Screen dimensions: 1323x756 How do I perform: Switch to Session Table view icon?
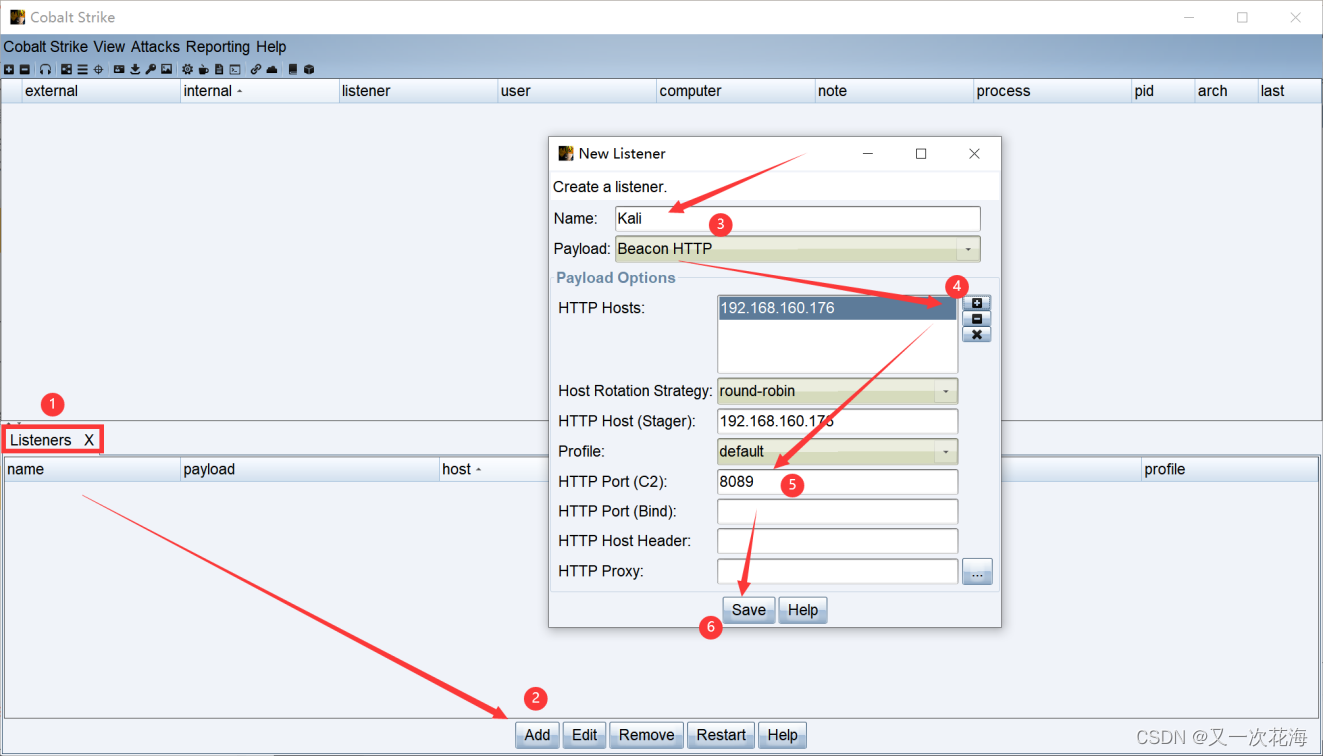coord(82,70)
